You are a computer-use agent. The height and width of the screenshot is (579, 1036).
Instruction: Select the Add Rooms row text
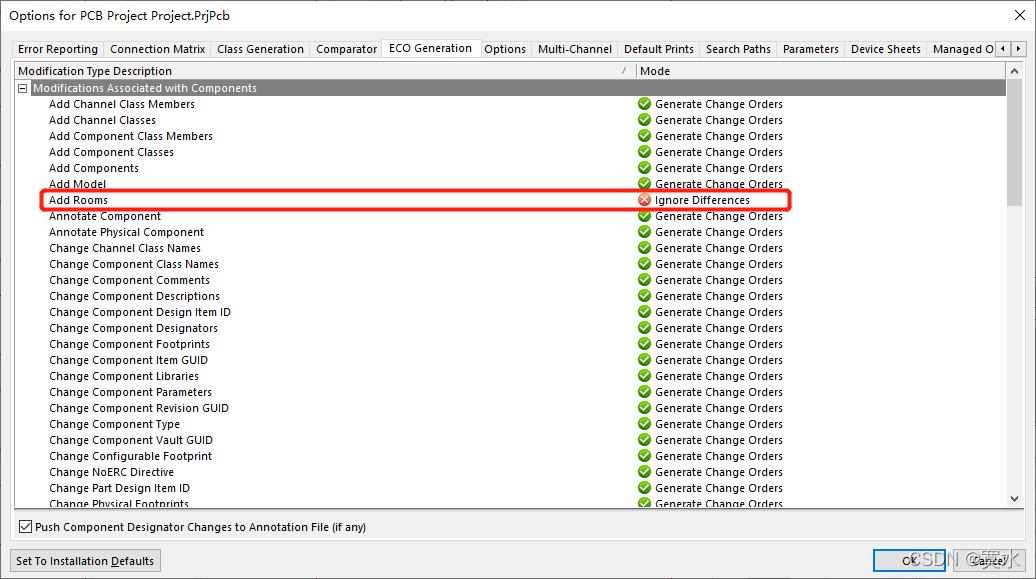click(x=78, y=200)
